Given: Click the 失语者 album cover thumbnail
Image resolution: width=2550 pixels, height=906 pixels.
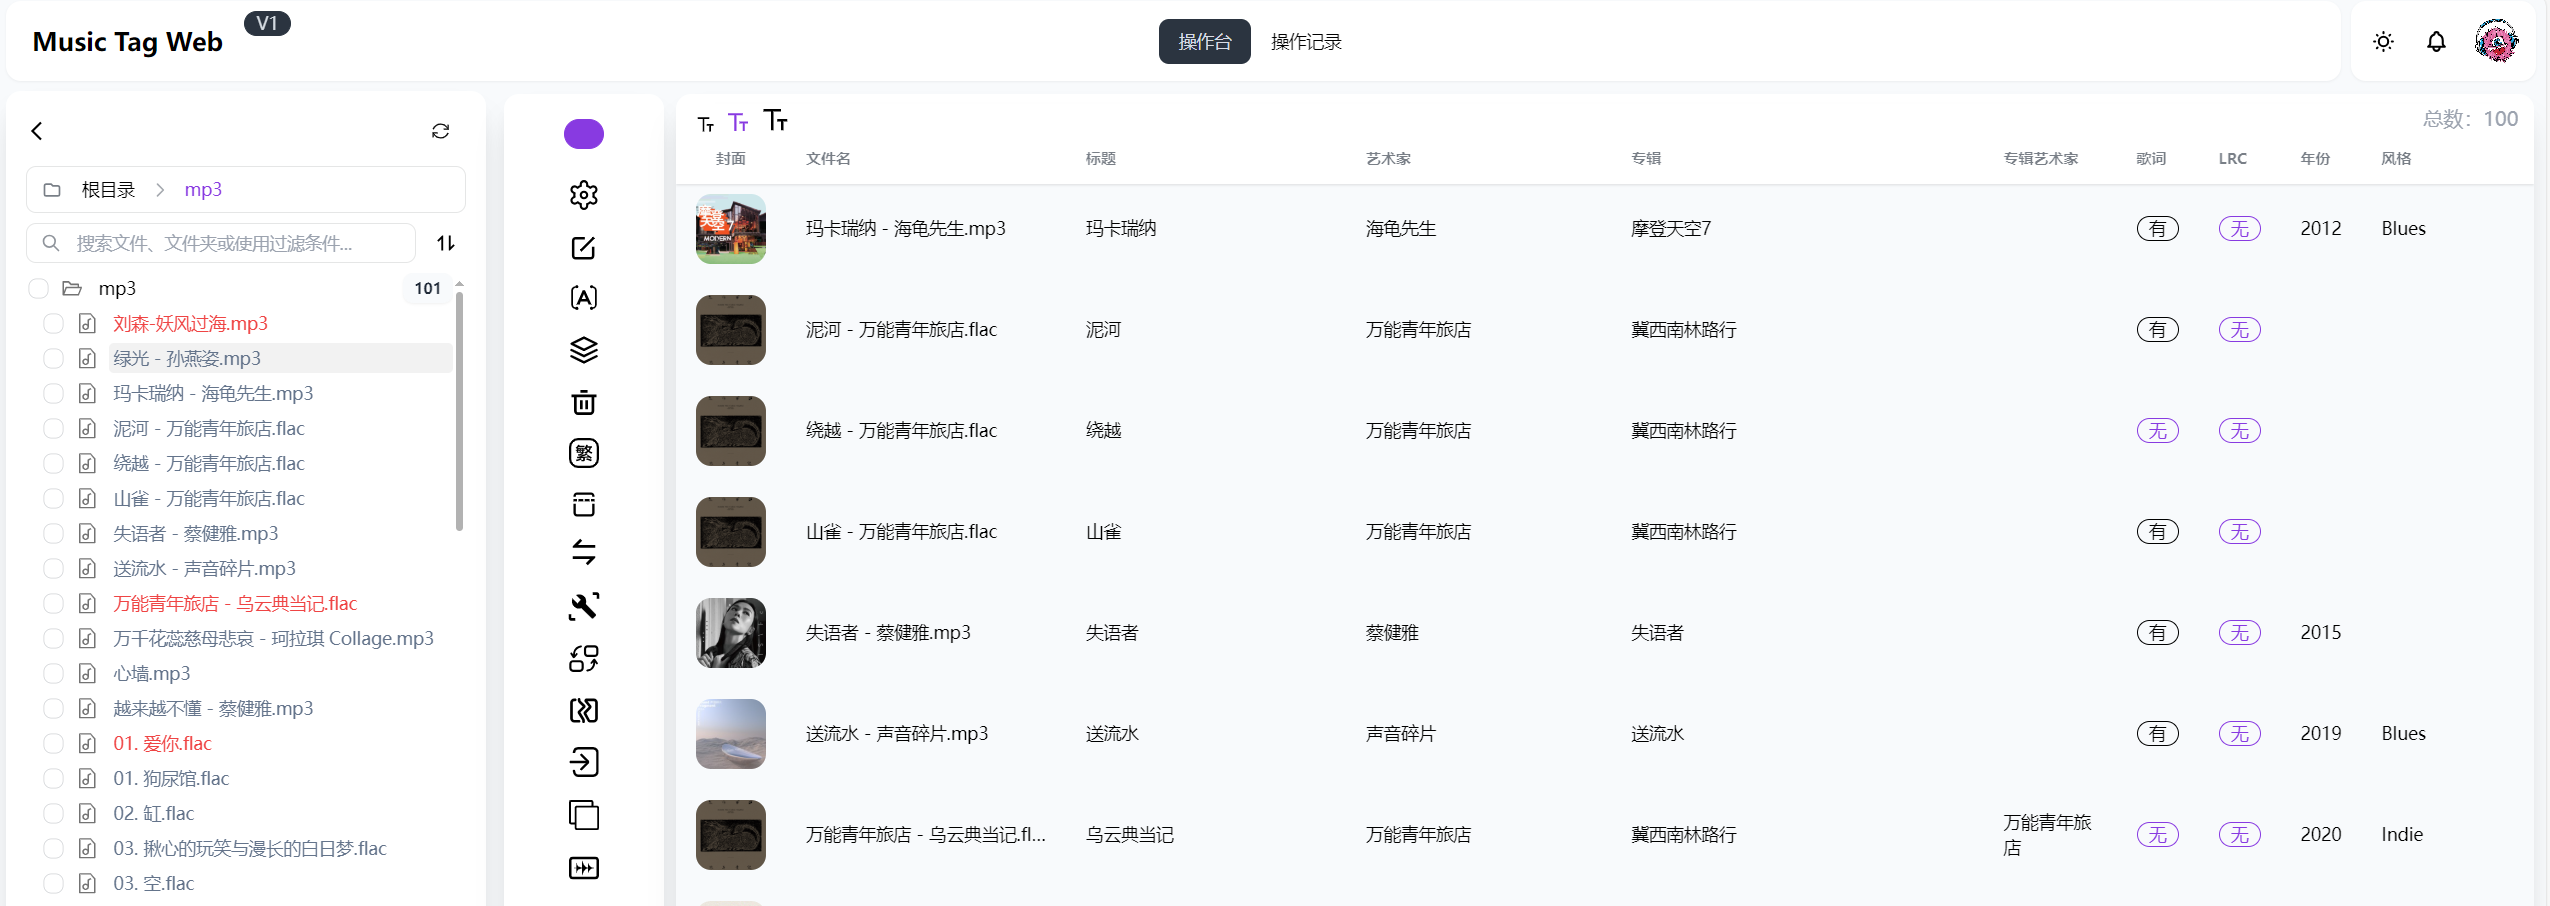Looking at the screenshot, I should pyautogui.click(x=729, y=632).
